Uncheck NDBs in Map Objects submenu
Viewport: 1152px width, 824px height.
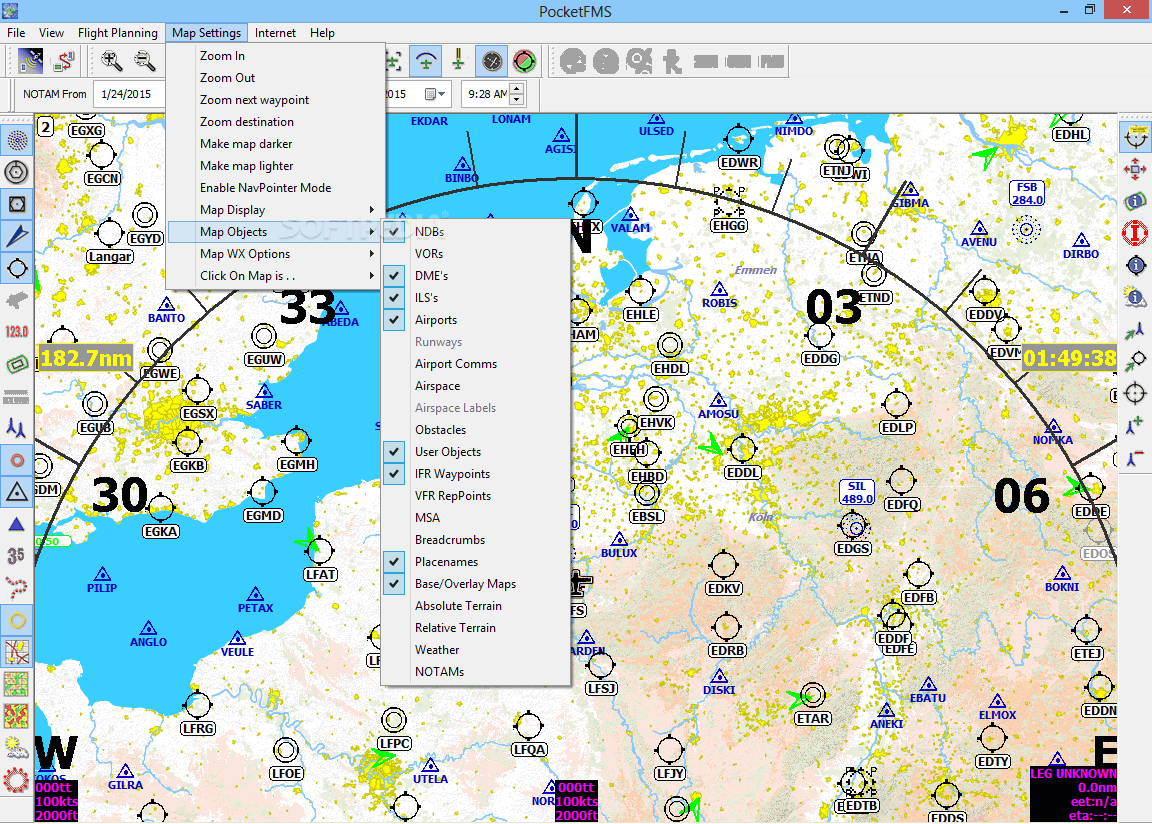(x=475, y=231)
